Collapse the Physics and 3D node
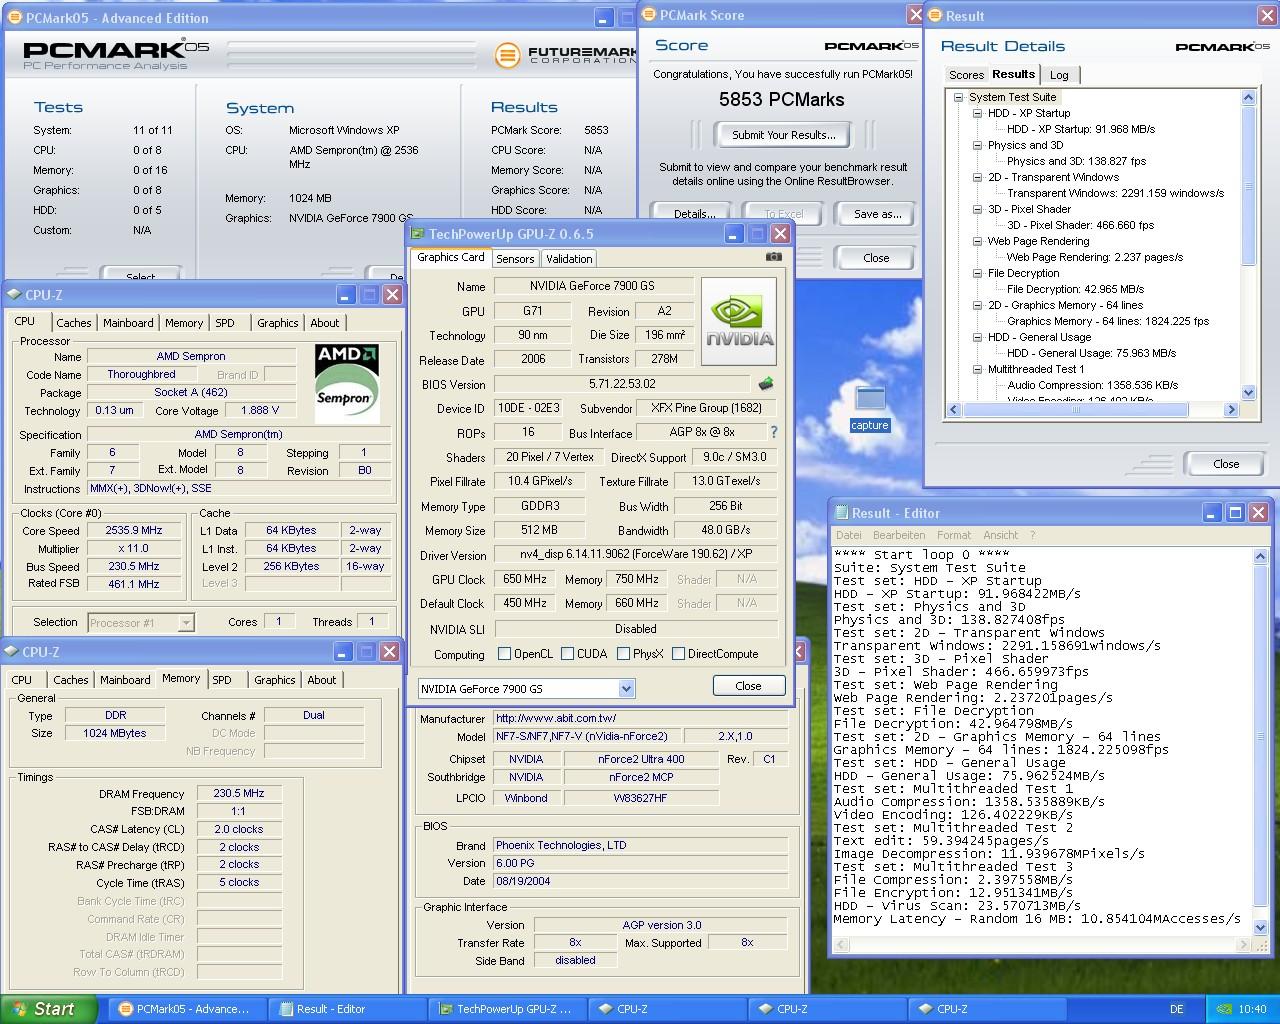 pyautogui.click(x=978, y=145)
